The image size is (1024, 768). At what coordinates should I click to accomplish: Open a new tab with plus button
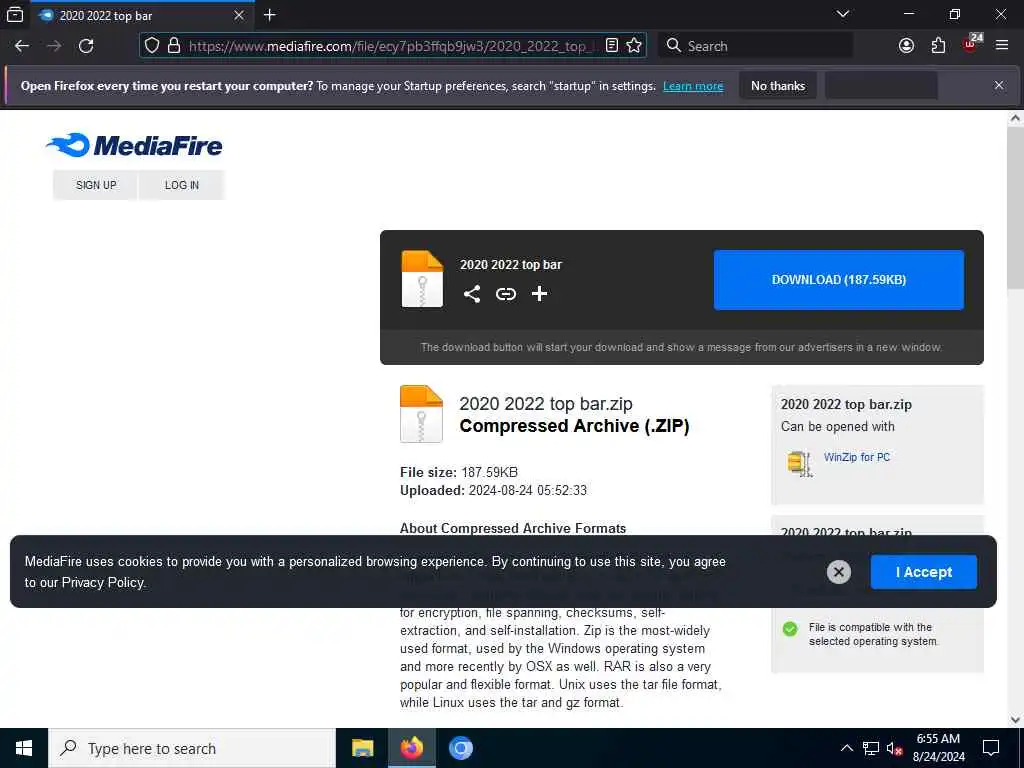coord(270,15)
